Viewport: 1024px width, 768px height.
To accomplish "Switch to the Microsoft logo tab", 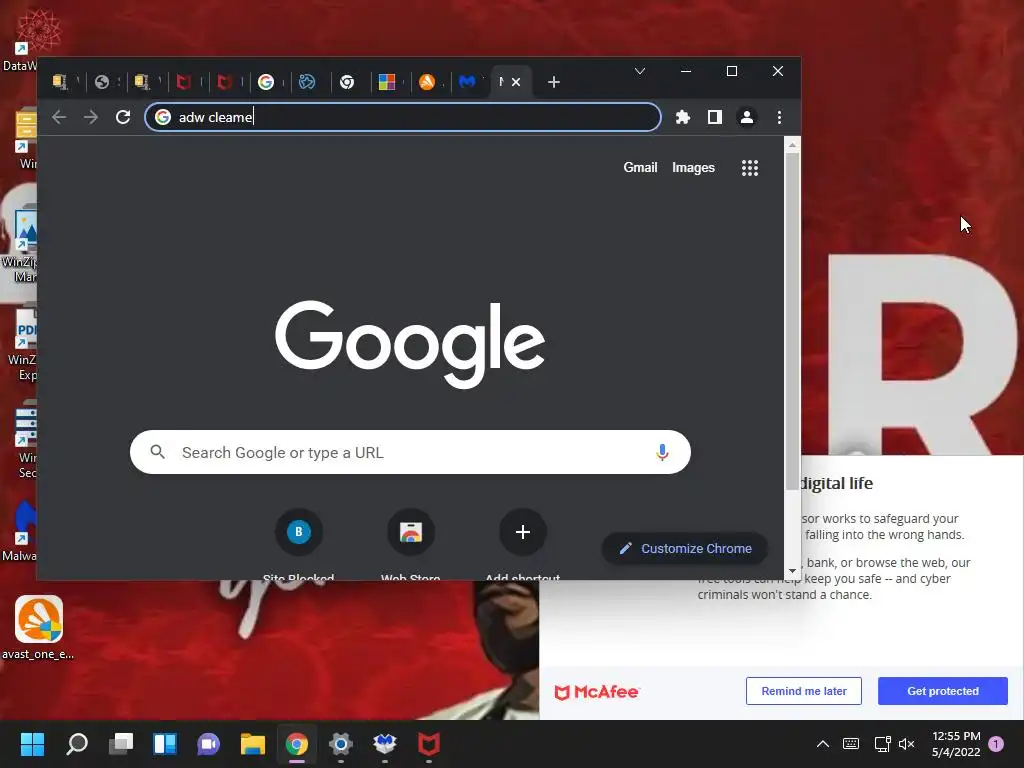I will [387, 82].
